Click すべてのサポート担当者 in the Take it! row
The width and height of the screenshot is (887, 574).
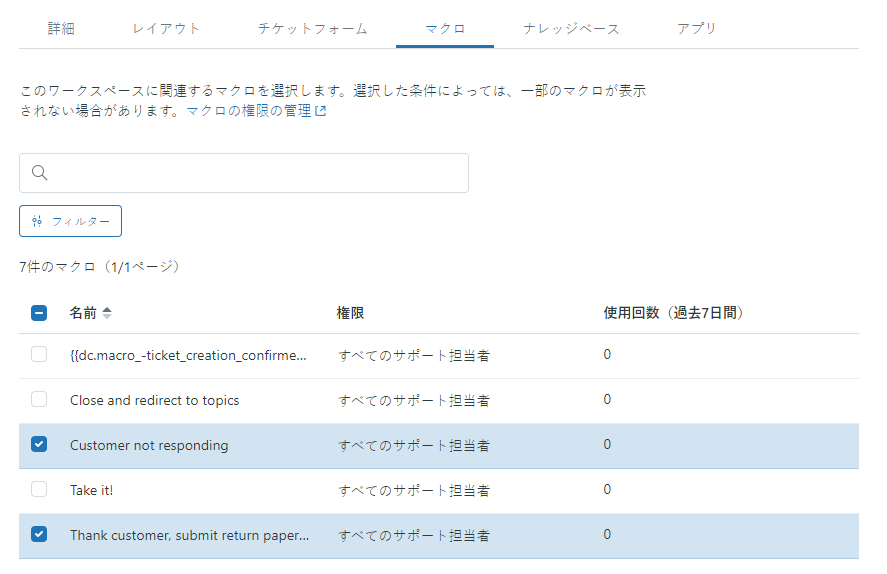414,490
